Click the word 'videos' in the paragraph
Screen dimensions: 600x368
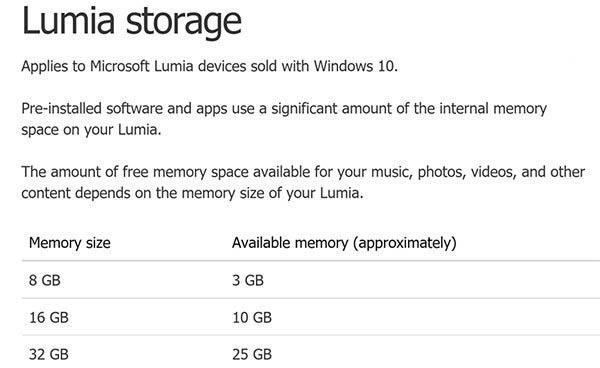(x=492, y=173)
